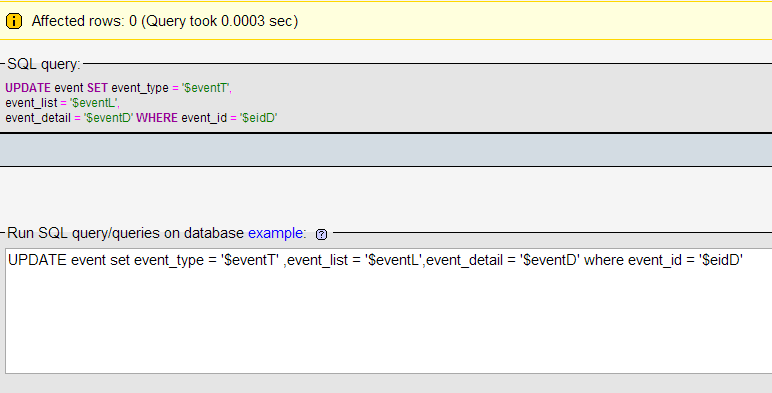Click inside the SQL query textarea
The image size is (772, 393).
pos(388,311)
